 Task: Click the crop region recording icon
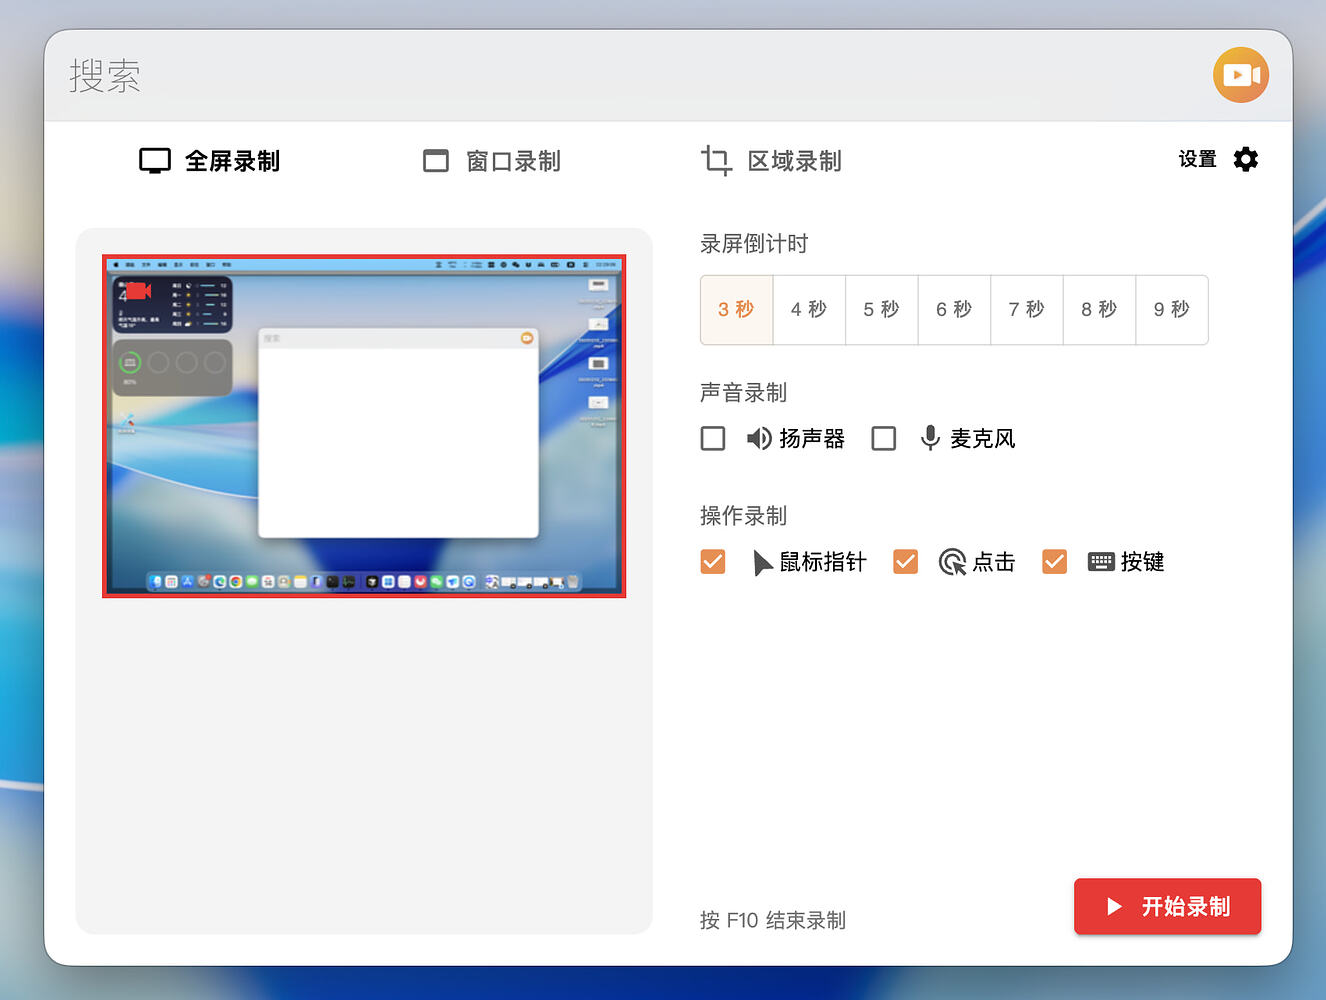pyautogui.click(x=716, y=160)
